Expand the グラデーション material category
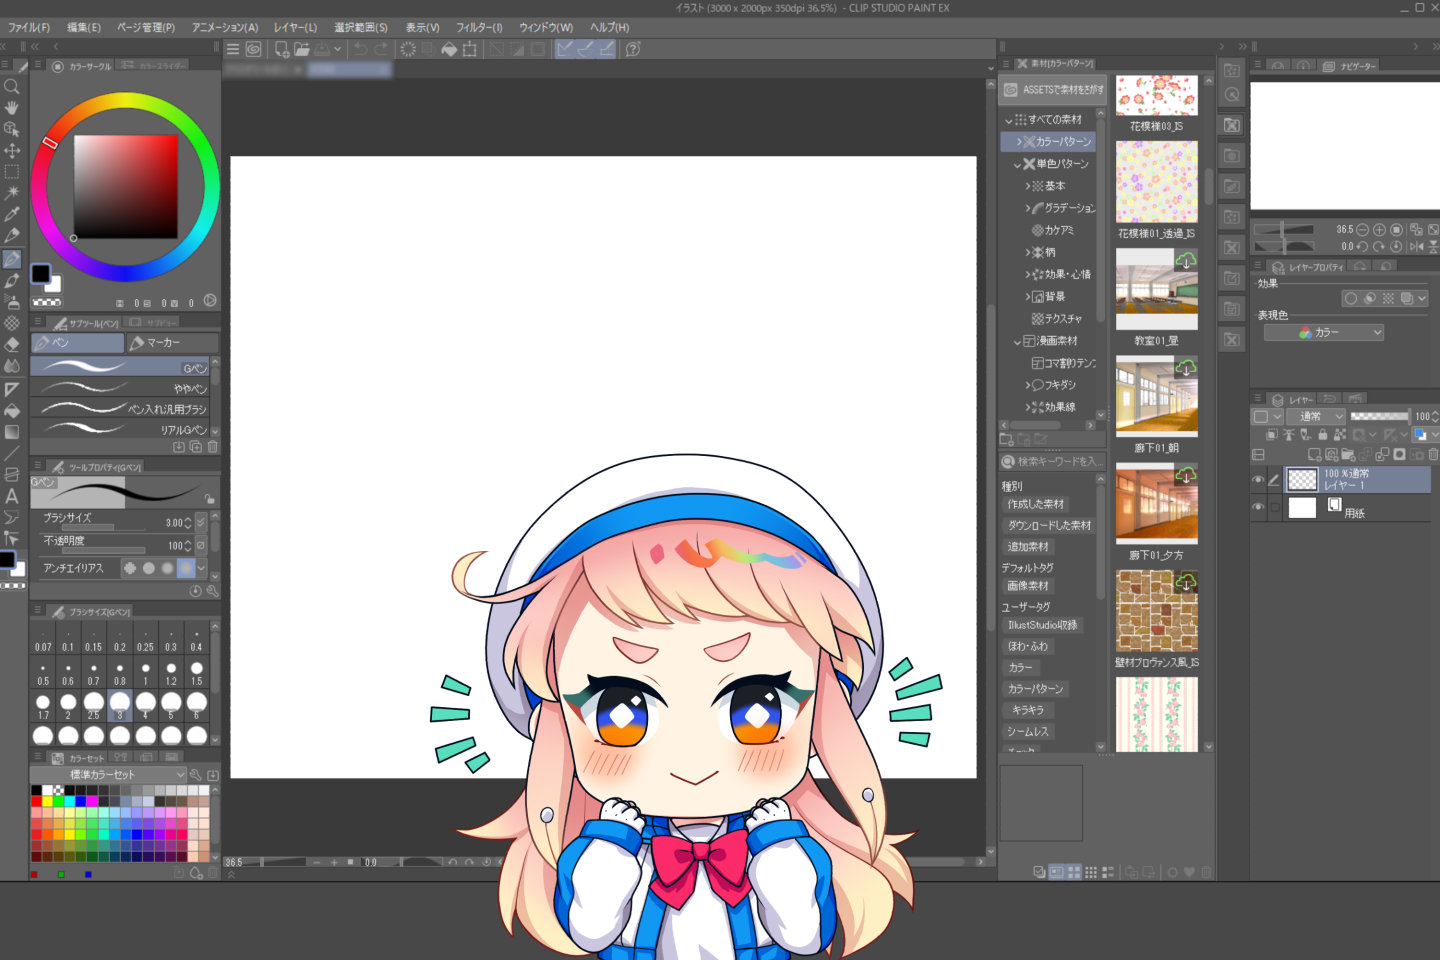This screenshot has width=1440, height=960. tap(1026, 208)
